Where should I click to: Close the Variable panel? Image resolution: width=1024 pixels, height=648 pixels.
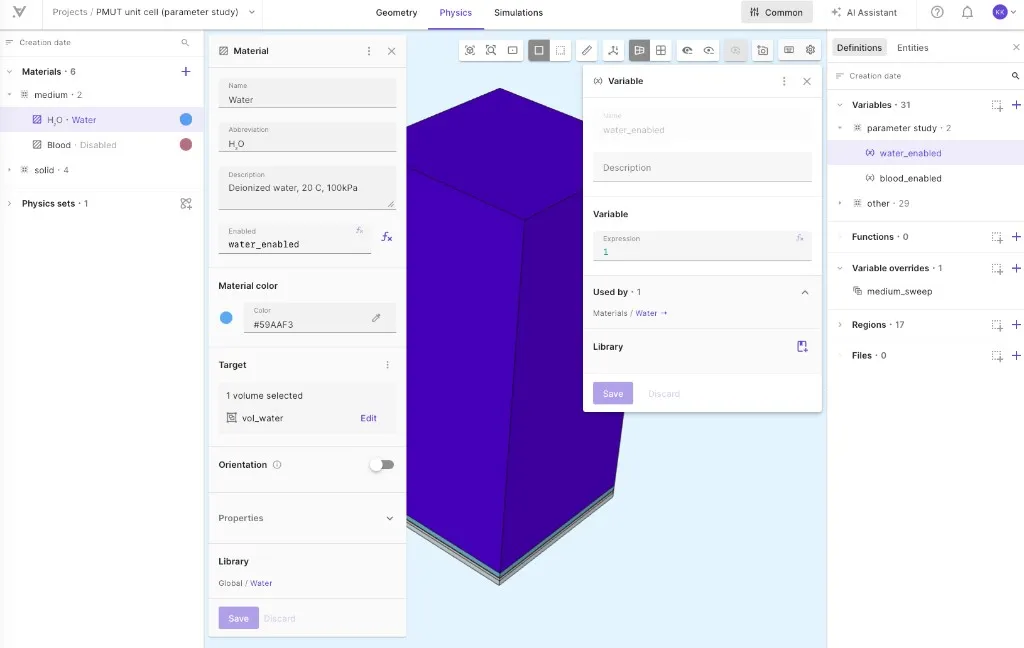(x=807, y=81)
